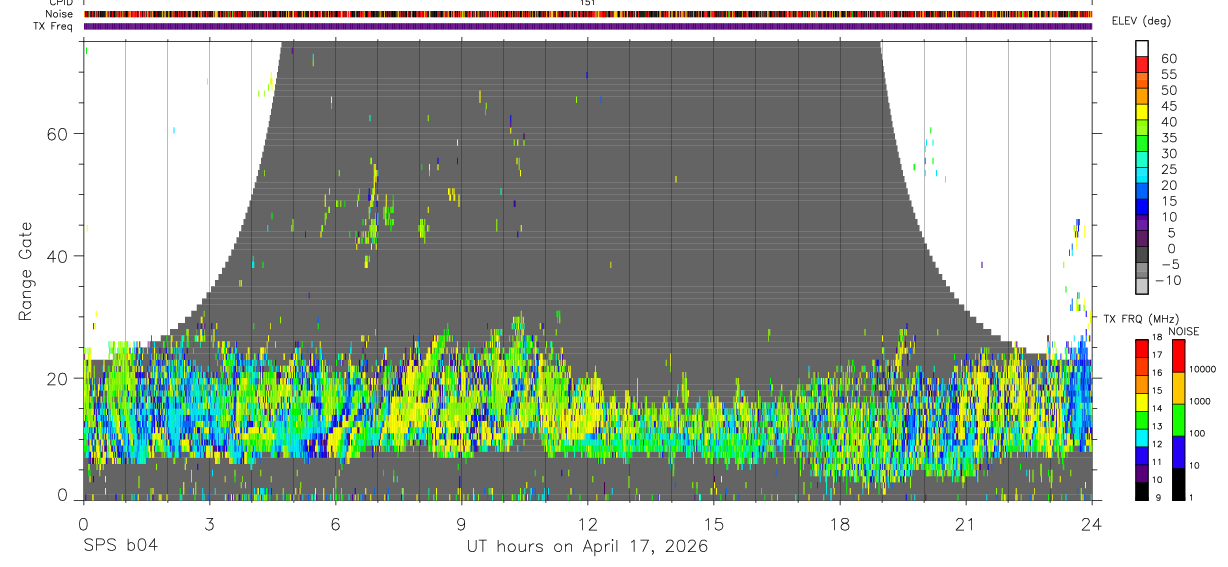Pick the orange segment of NOISE colorbar
This screenshot has width=1228, height=567.
click(1178, 388)
